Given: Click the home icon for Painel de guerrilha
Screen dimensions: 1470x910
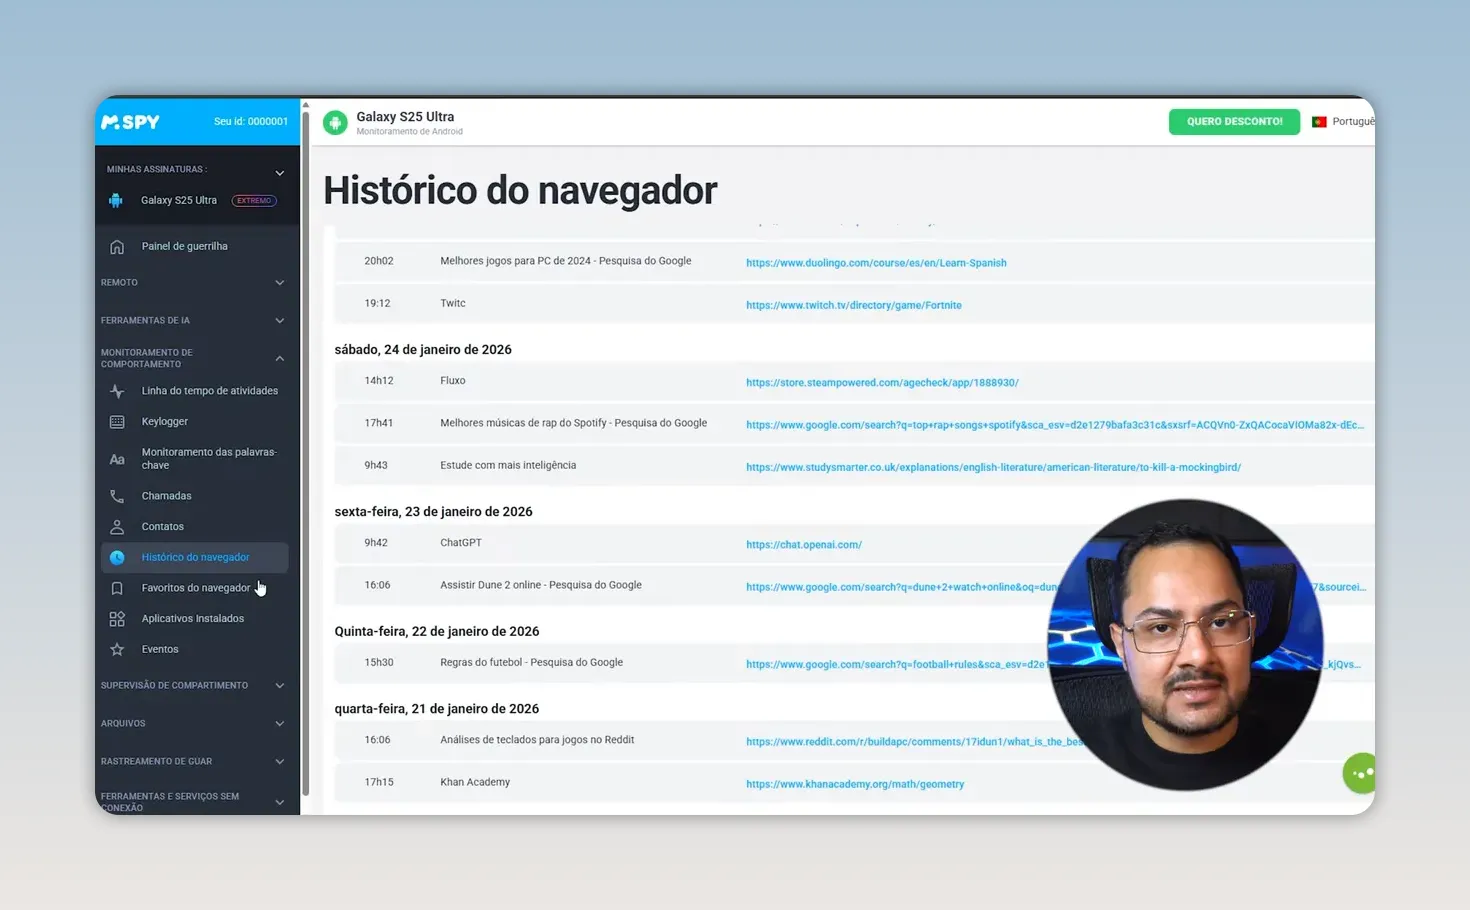Looking at the screenshot, I should 117,246.
